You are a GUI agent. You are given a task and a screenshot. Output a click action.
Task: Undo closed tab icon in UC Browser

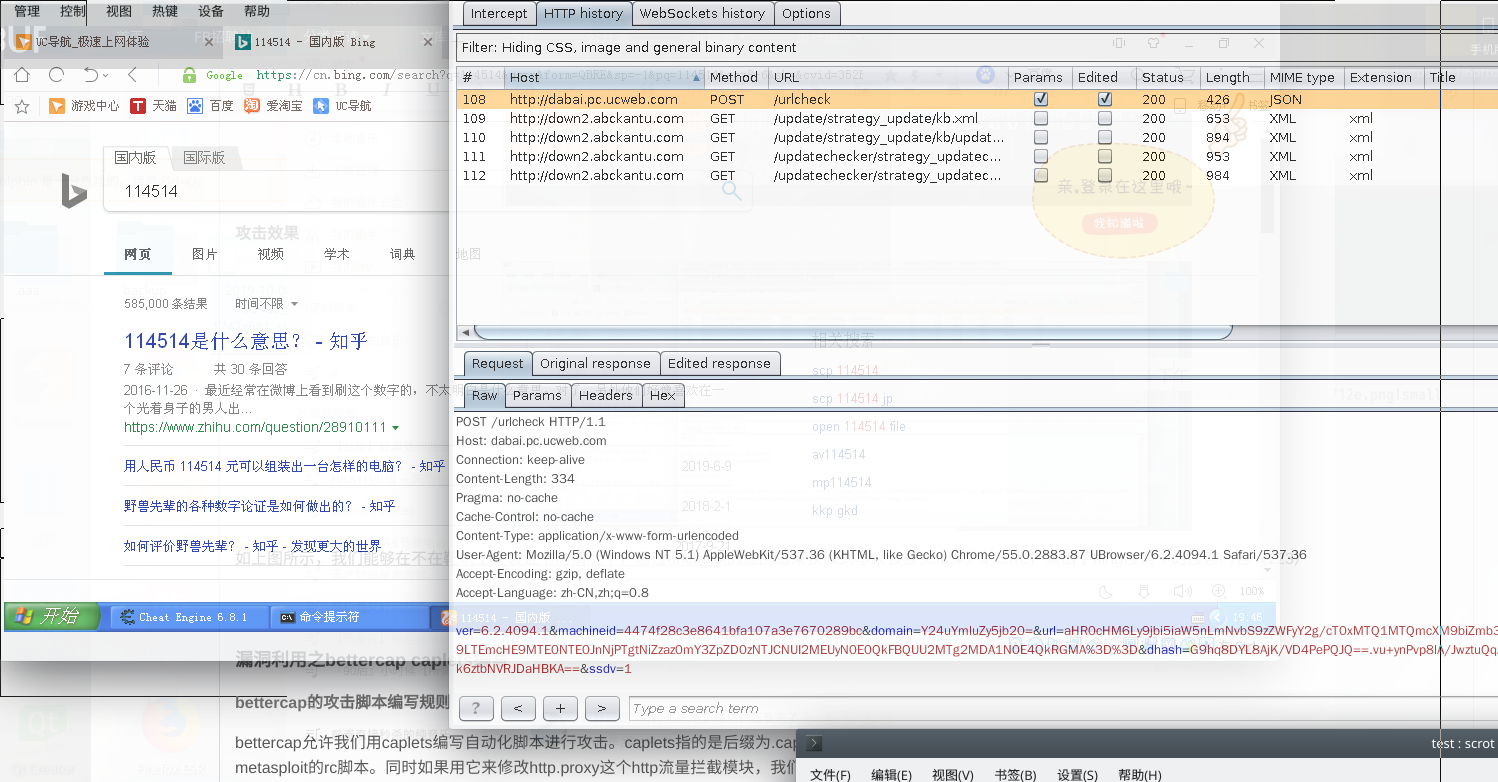(x=91, y=75)
